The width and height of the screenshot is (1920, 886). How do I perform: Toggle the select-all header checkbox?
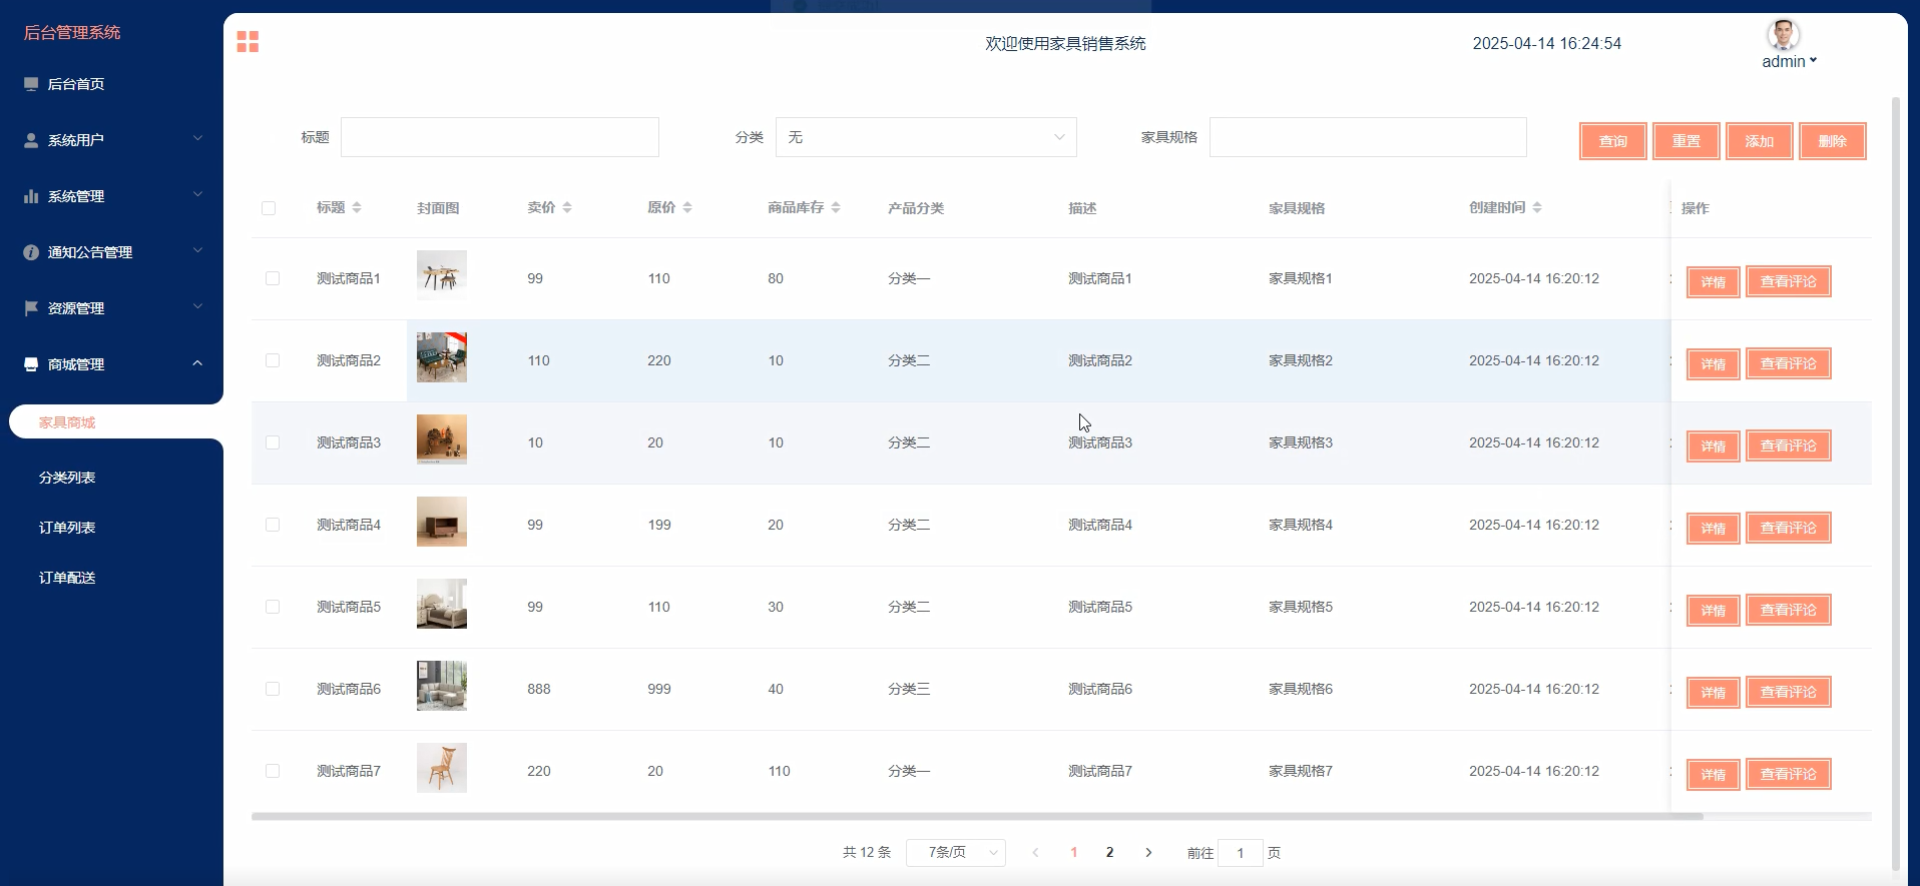point(268,208)
